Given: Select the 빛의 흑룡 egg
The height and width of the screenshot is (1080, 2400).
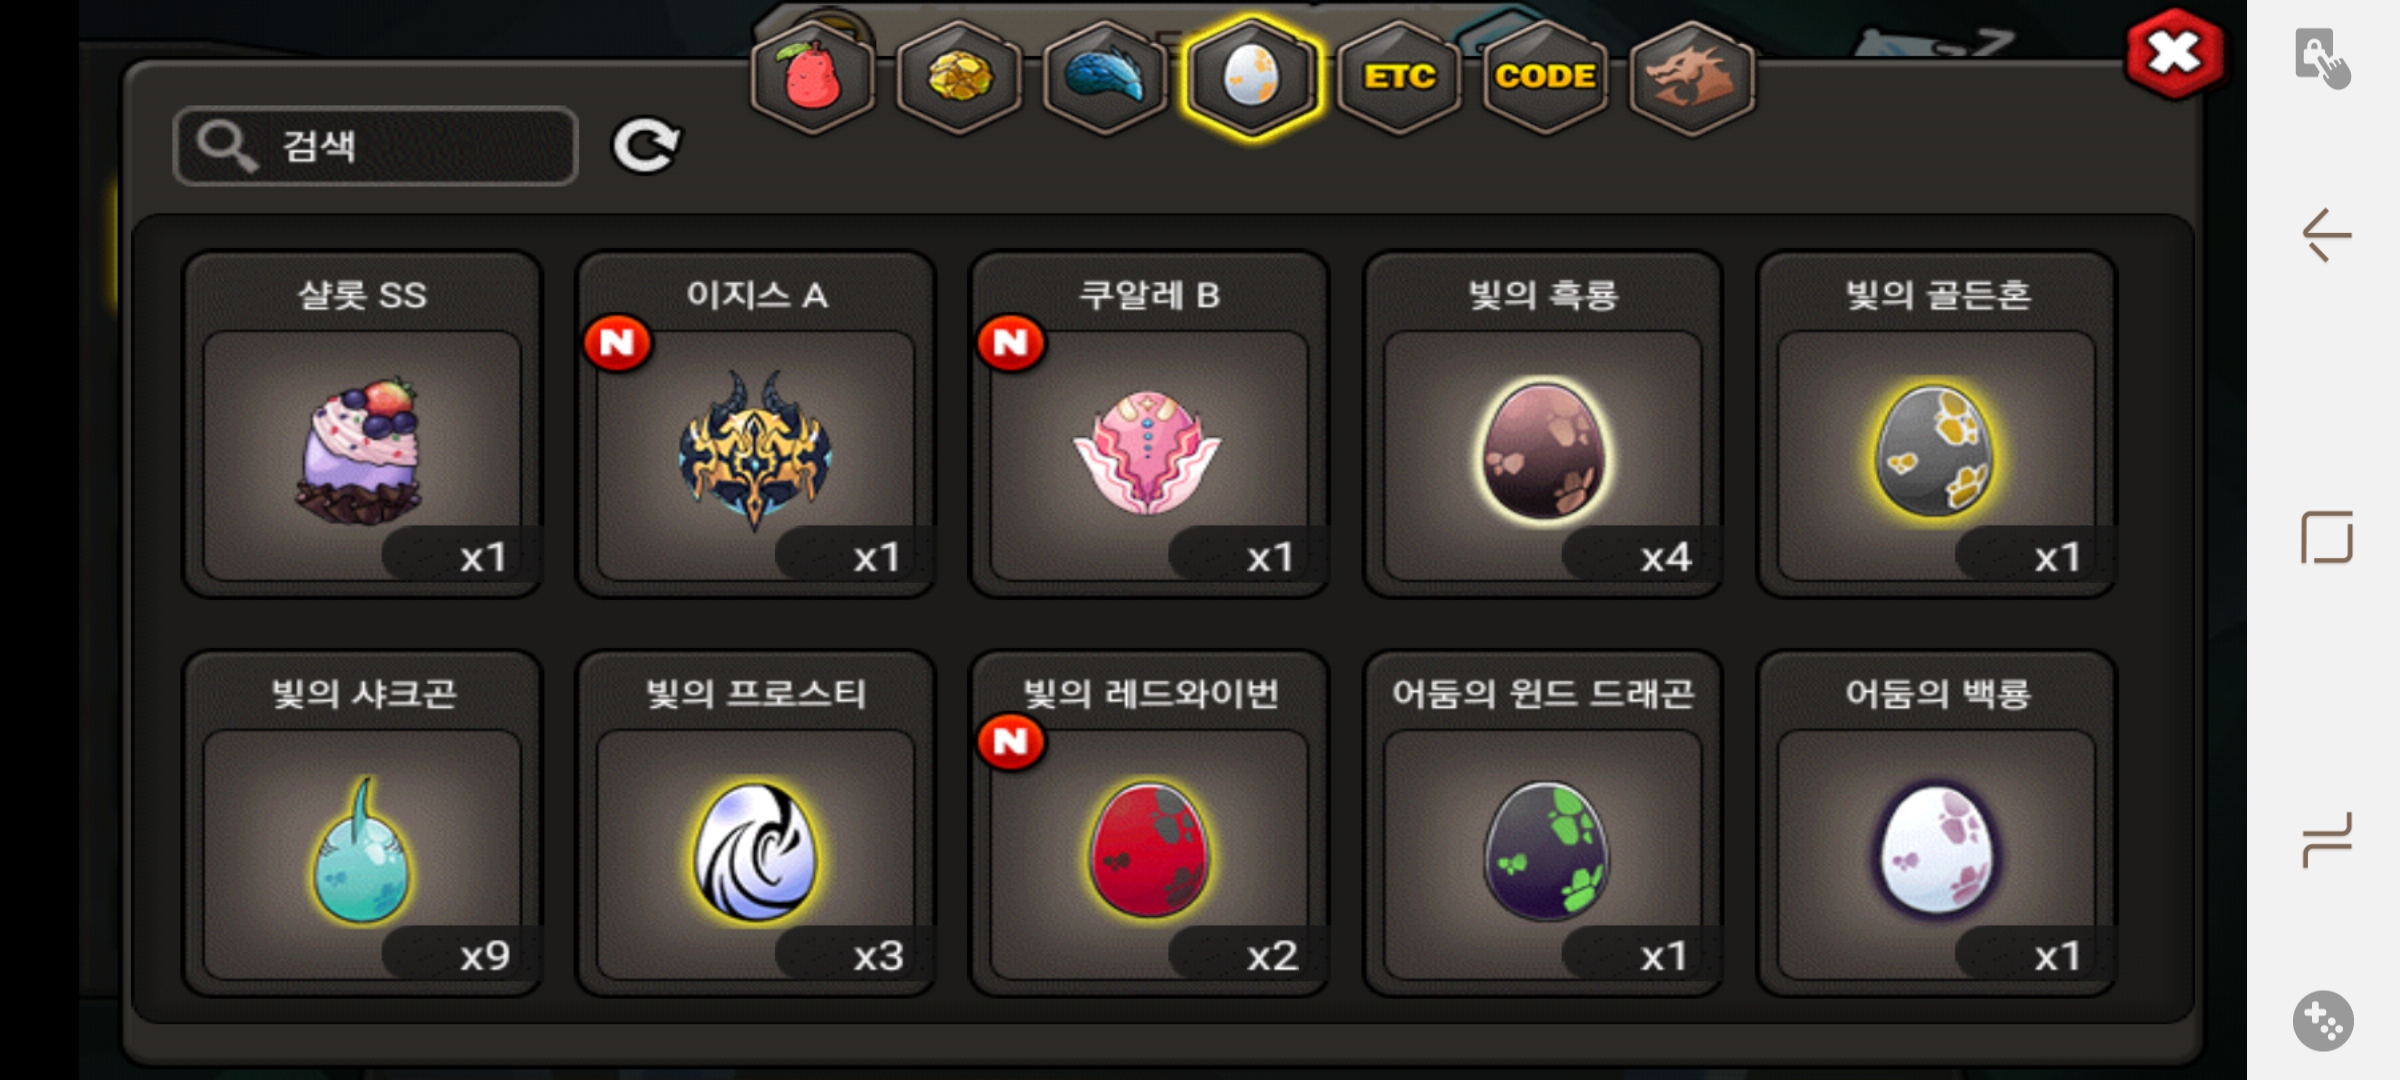Looking at the screenshot, I should [x=1543, y=424].
